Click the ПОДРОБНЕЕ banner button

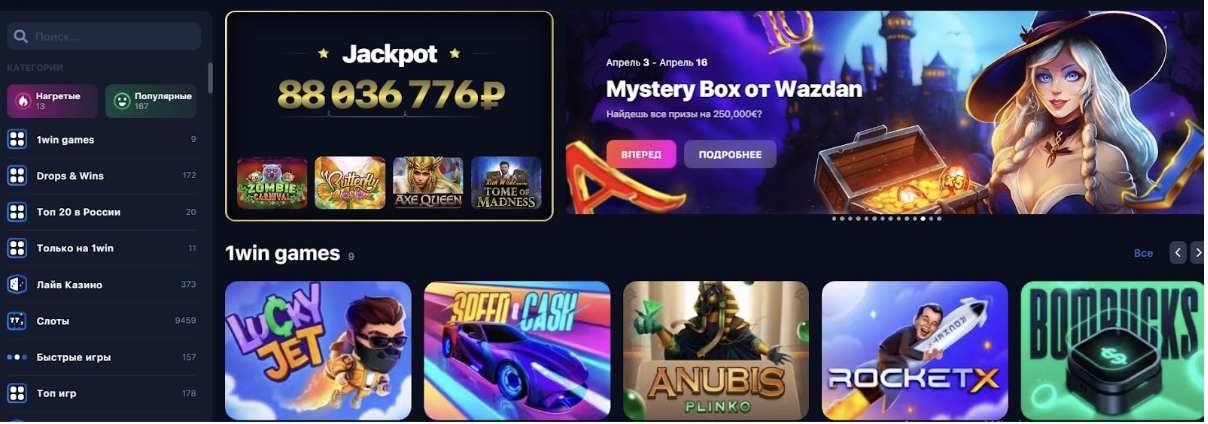point(730,154)
